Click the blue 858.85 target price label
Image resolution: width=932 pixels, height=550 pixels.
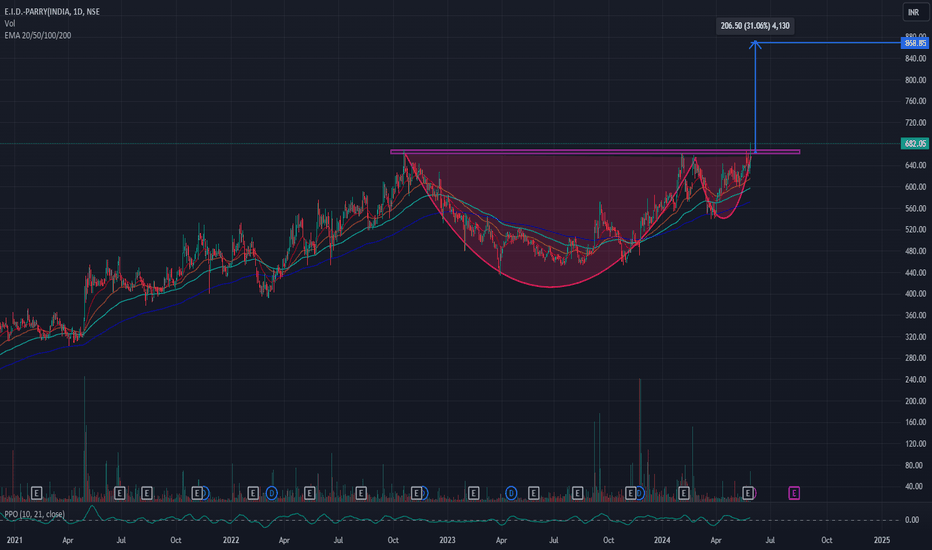click(x=915, y=43)
